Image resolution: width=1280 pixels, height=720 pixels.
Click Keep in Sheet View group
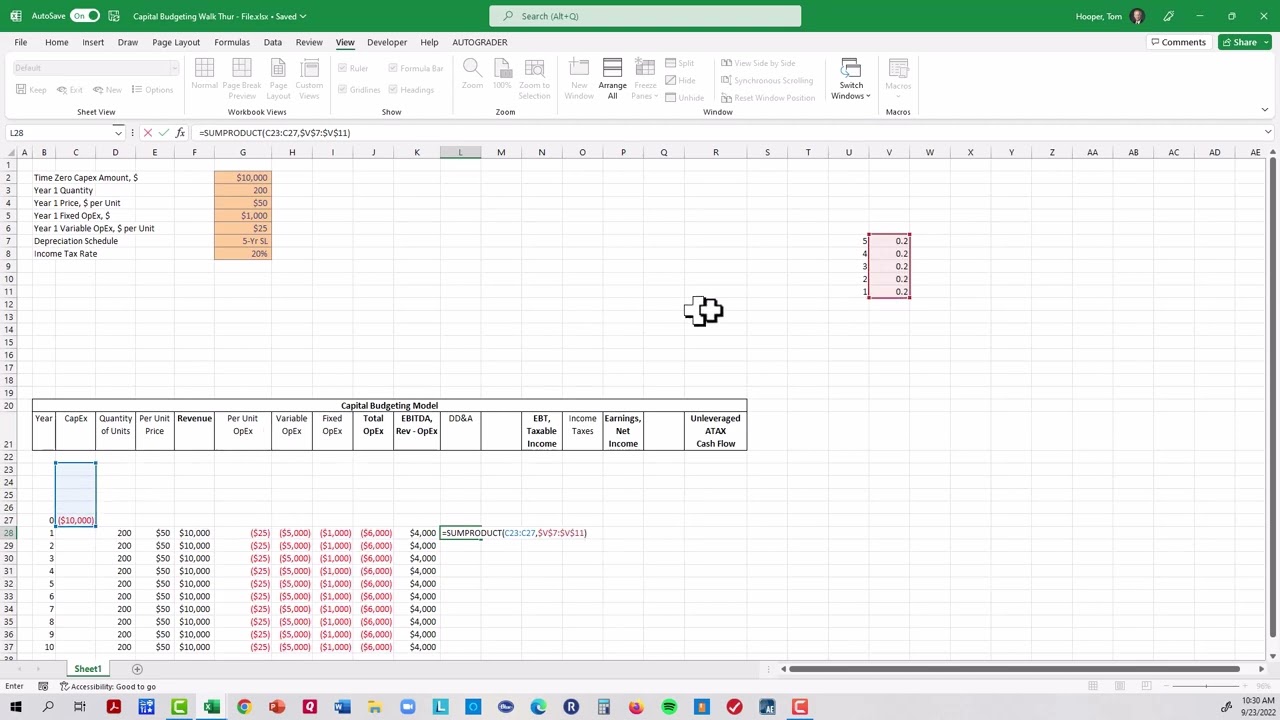[31, 90]
